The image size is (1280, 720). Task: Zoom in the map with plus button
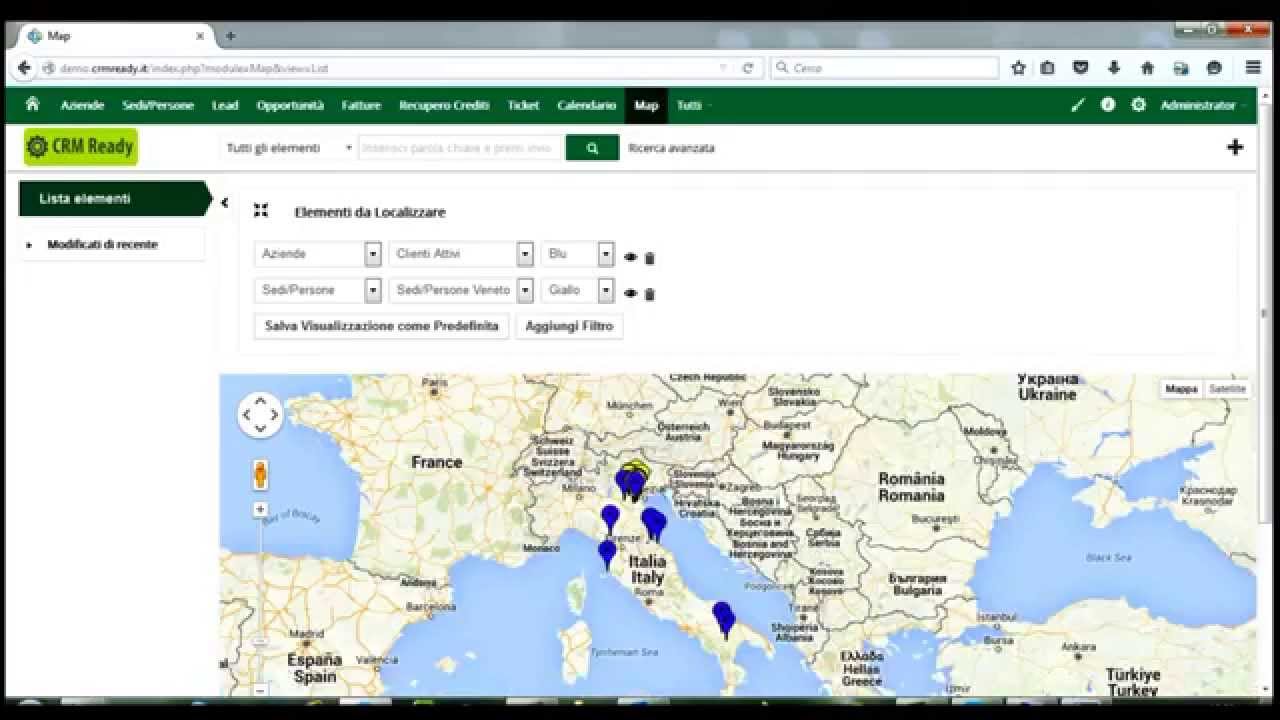pos(260,509)
